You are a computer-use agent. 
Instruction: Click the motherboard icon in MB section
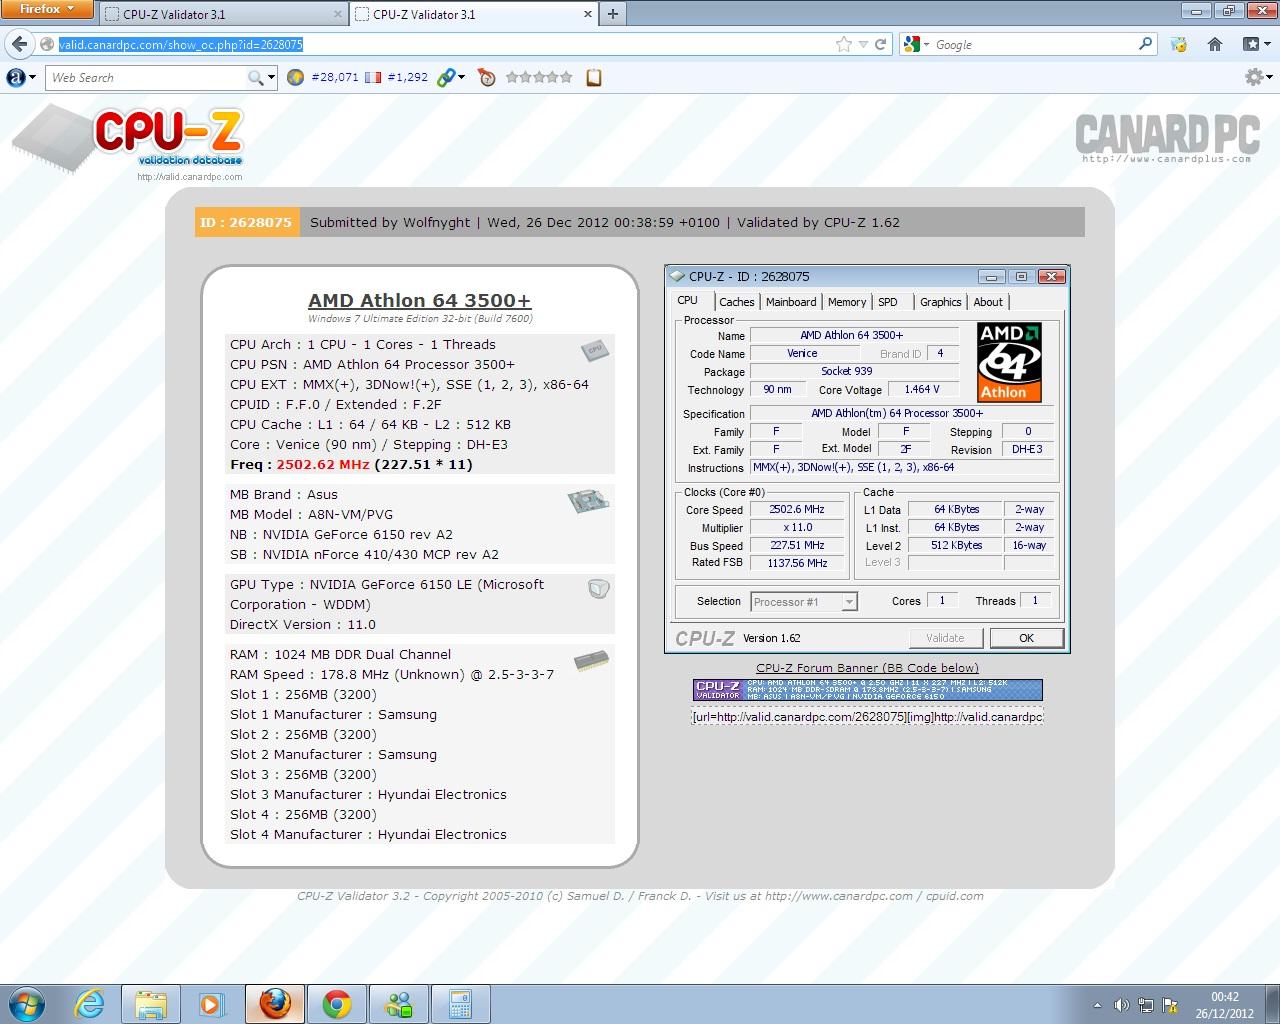pyautogui.click(x=589, y=501)
